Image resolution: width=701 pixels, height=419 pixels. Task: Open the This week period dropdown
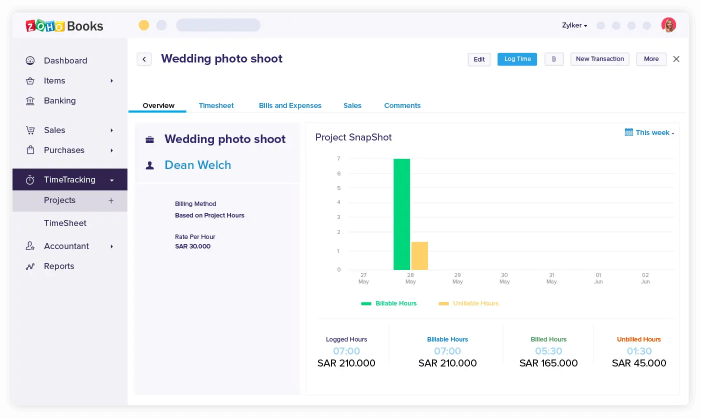pyautogui.click(x=649, y=132)
